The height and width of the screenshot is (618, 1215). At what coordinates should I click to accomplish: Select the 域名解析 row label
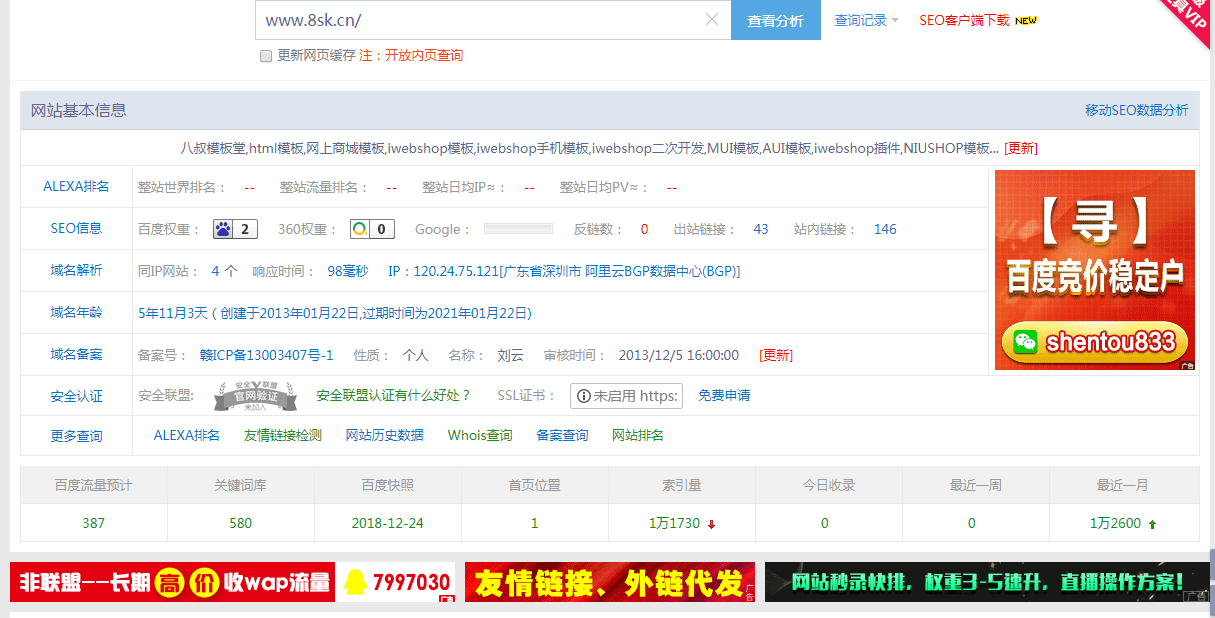[x=76, y=271]
